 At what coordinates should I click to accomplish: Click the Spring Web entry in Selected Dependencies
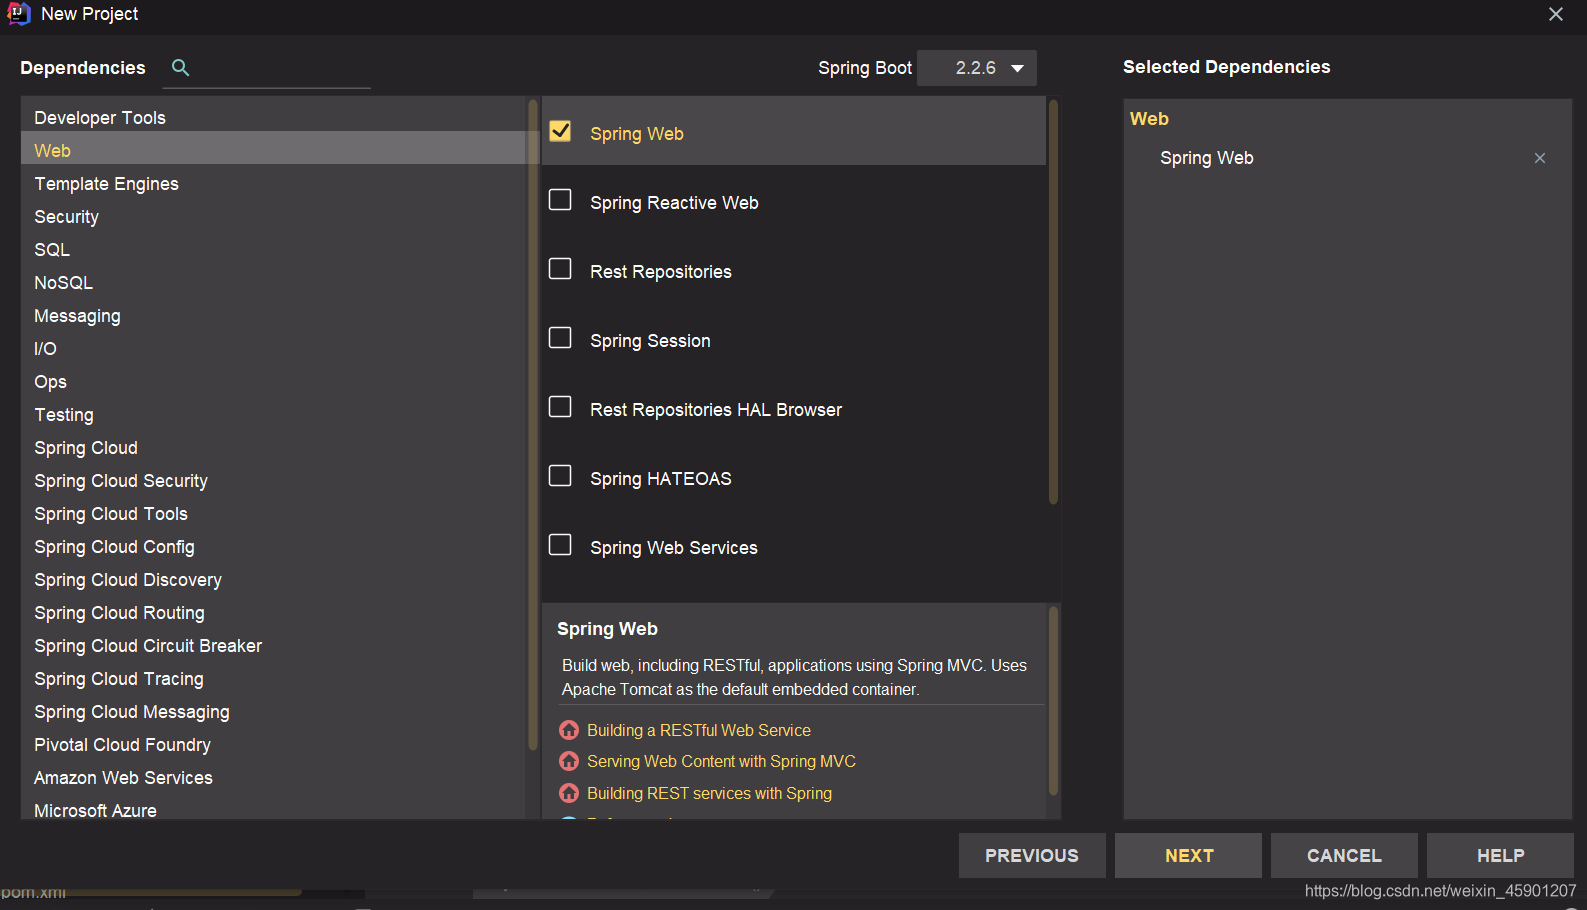(1207, 158)
